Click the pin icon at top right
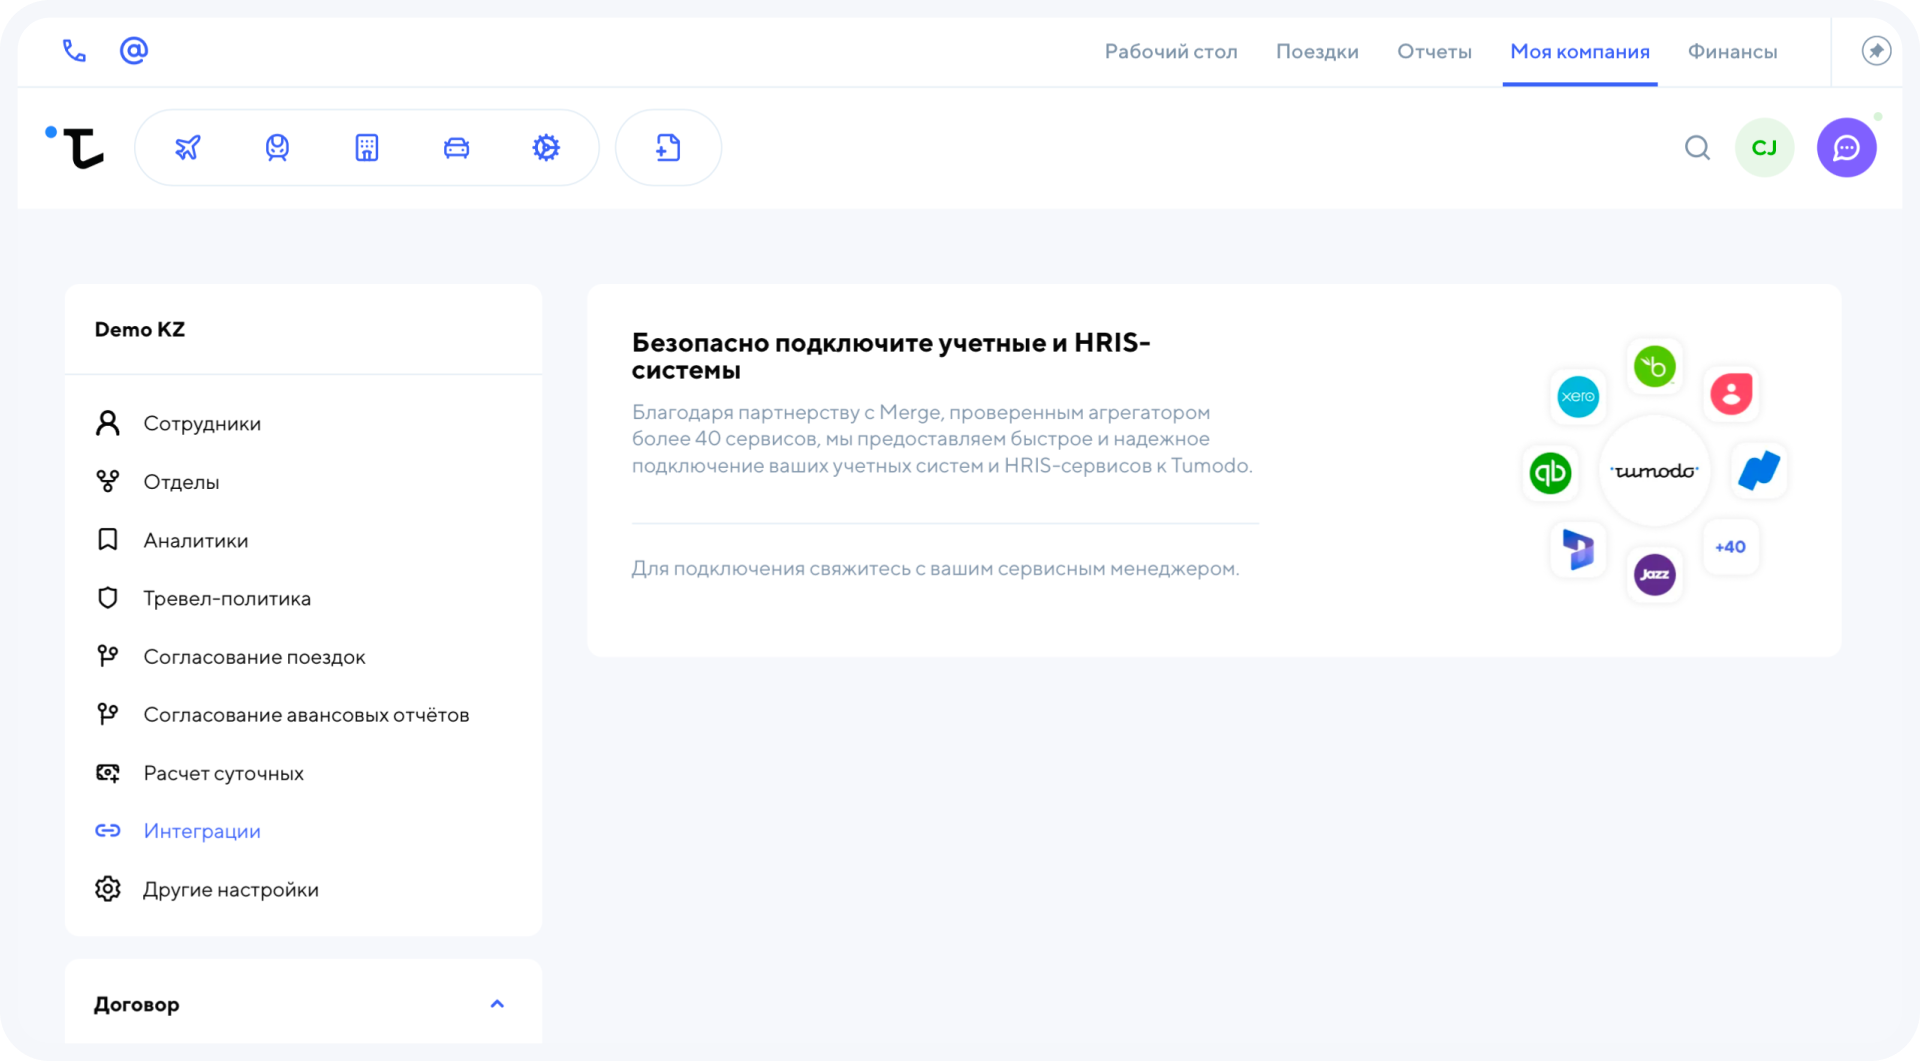1920x1061 pixels. (1876, 50)
